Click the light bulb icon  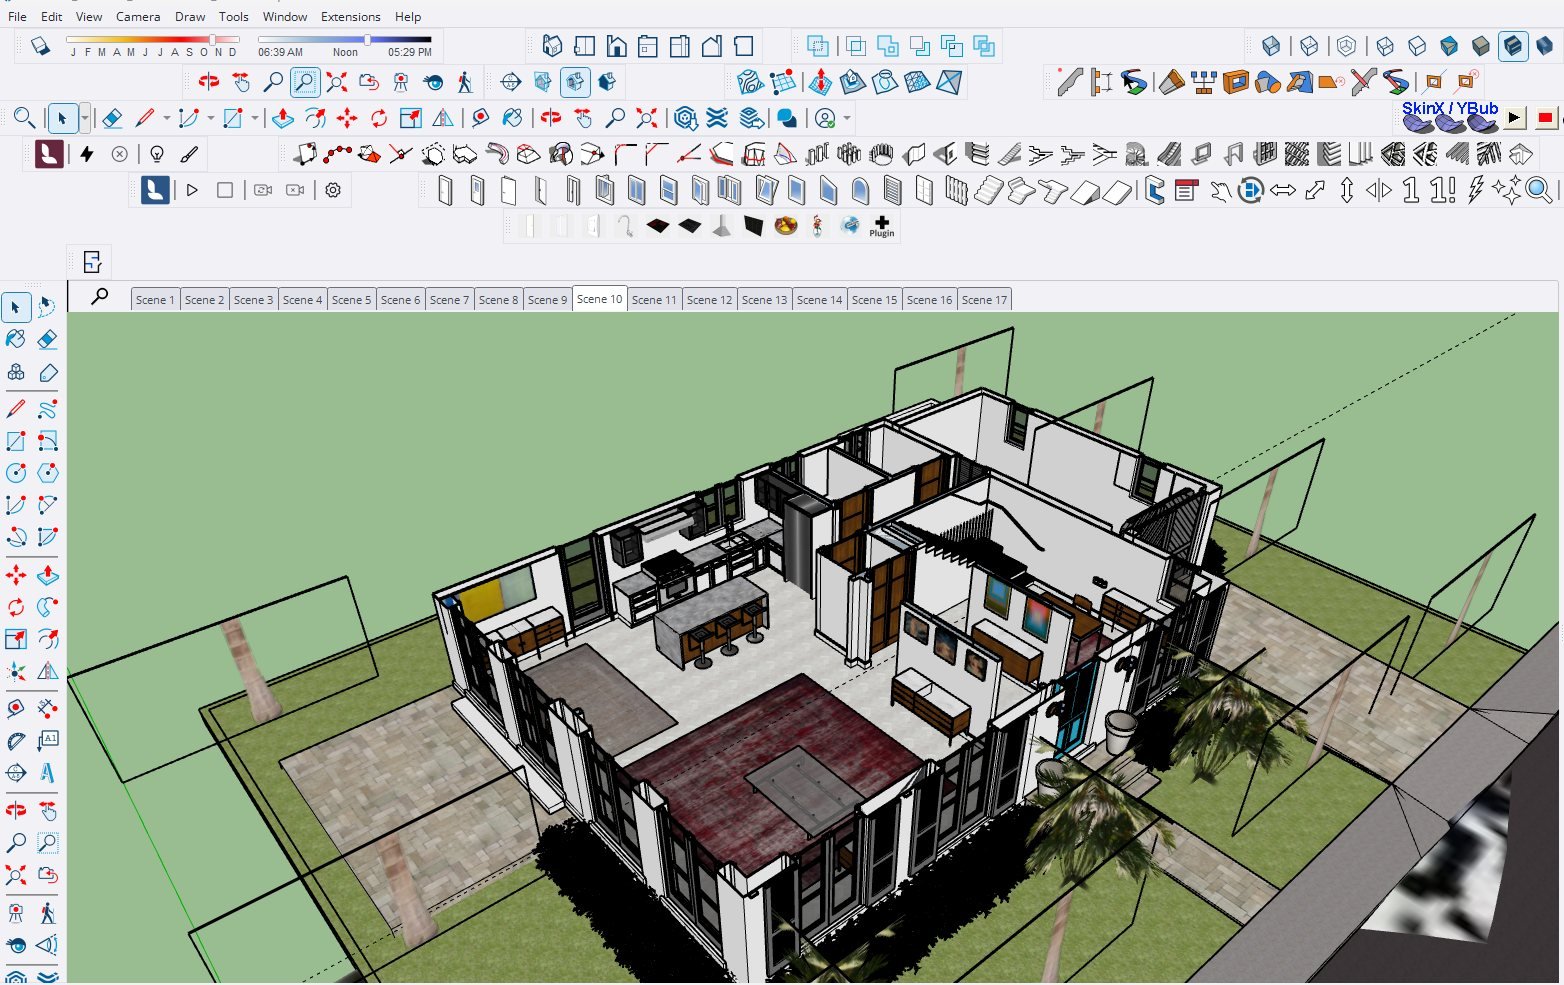(x=156, y=154)
